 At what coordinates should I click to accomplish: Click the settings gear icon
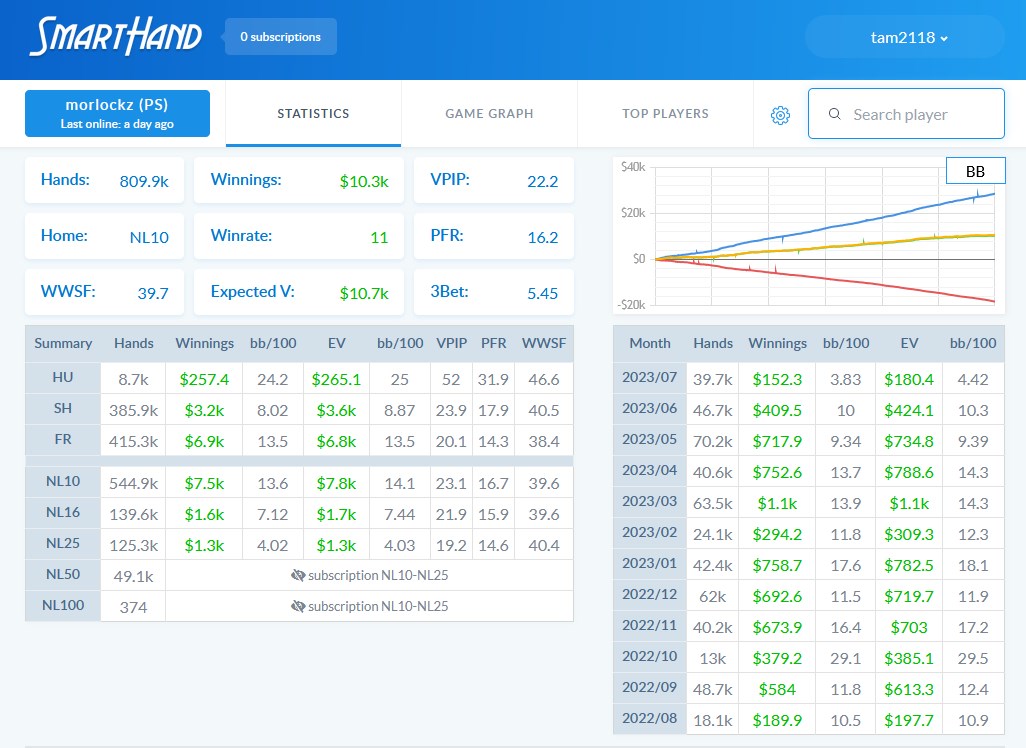point(780,115)
